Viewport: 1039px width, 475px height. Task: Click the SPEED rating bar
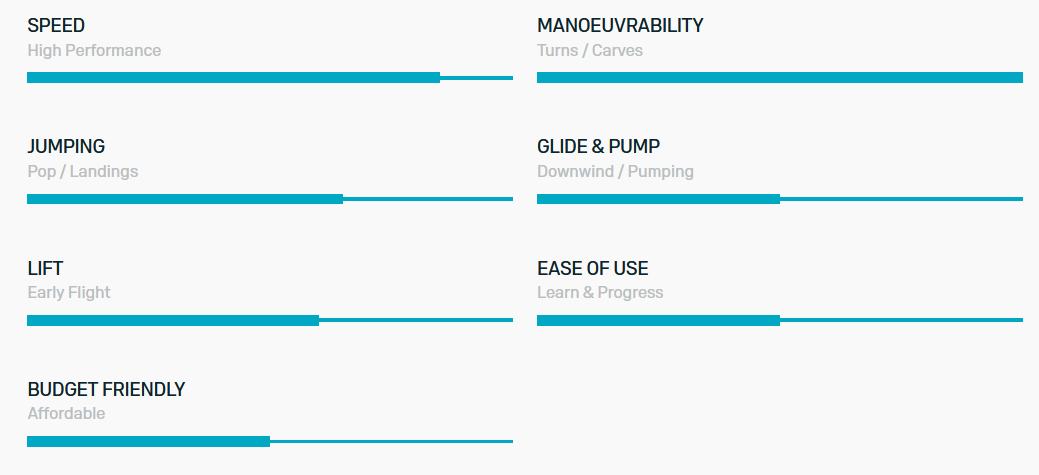pyautogui.click(x=270, y=78)
